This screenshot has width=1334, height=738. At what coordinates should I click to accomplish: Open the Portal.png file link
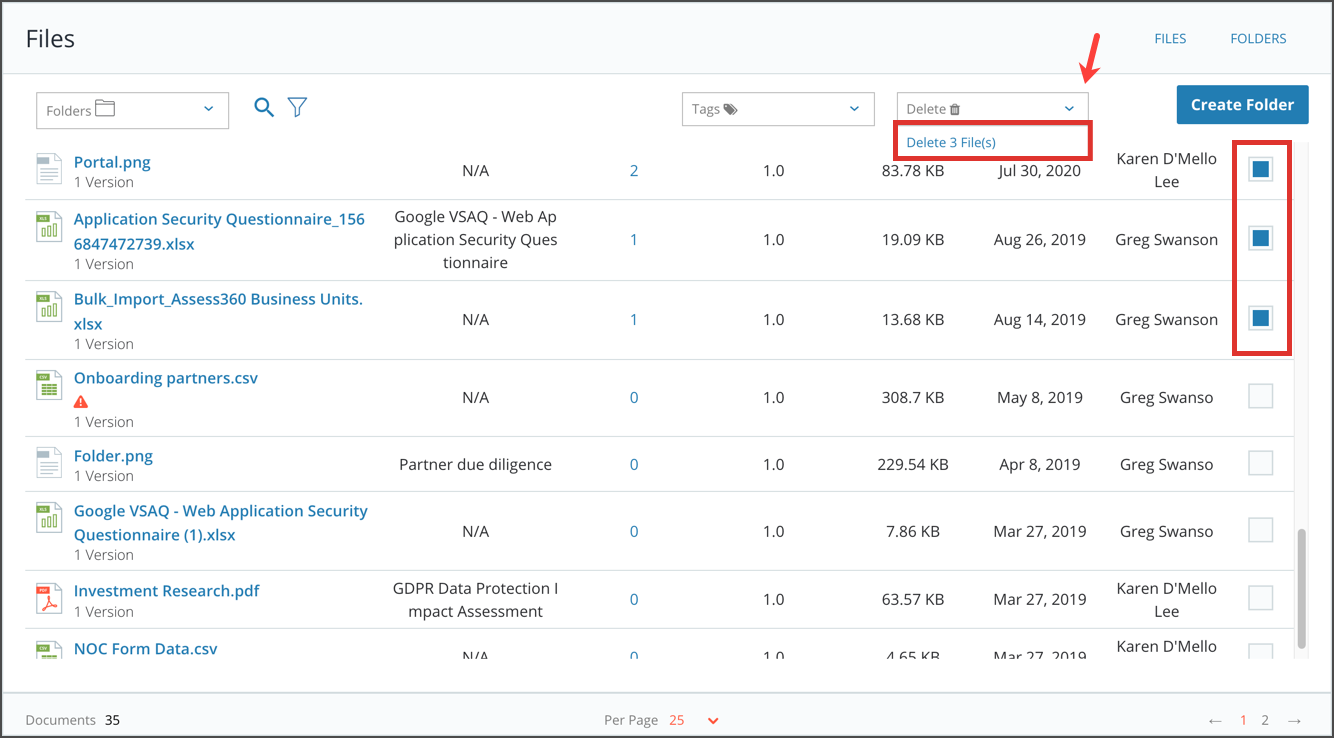tap(112, 162)
